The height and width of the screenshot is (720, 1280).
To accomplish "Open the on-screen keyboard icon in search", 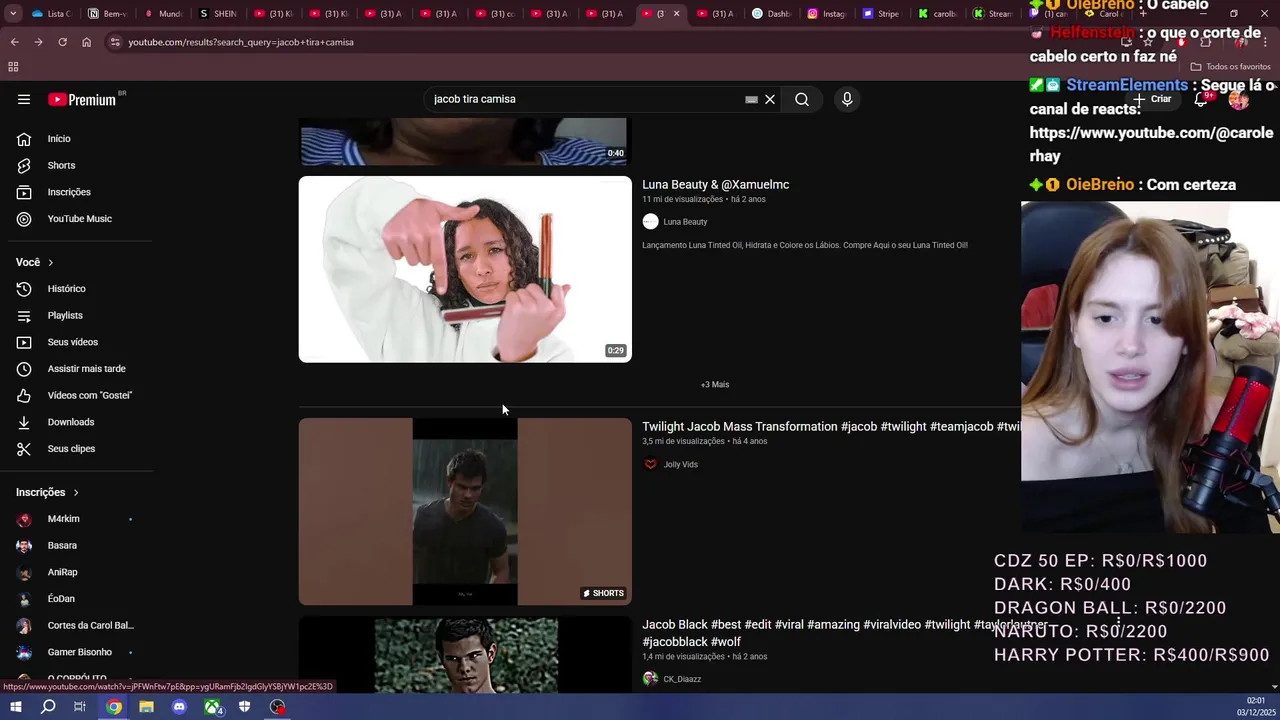I will [751, 99].
